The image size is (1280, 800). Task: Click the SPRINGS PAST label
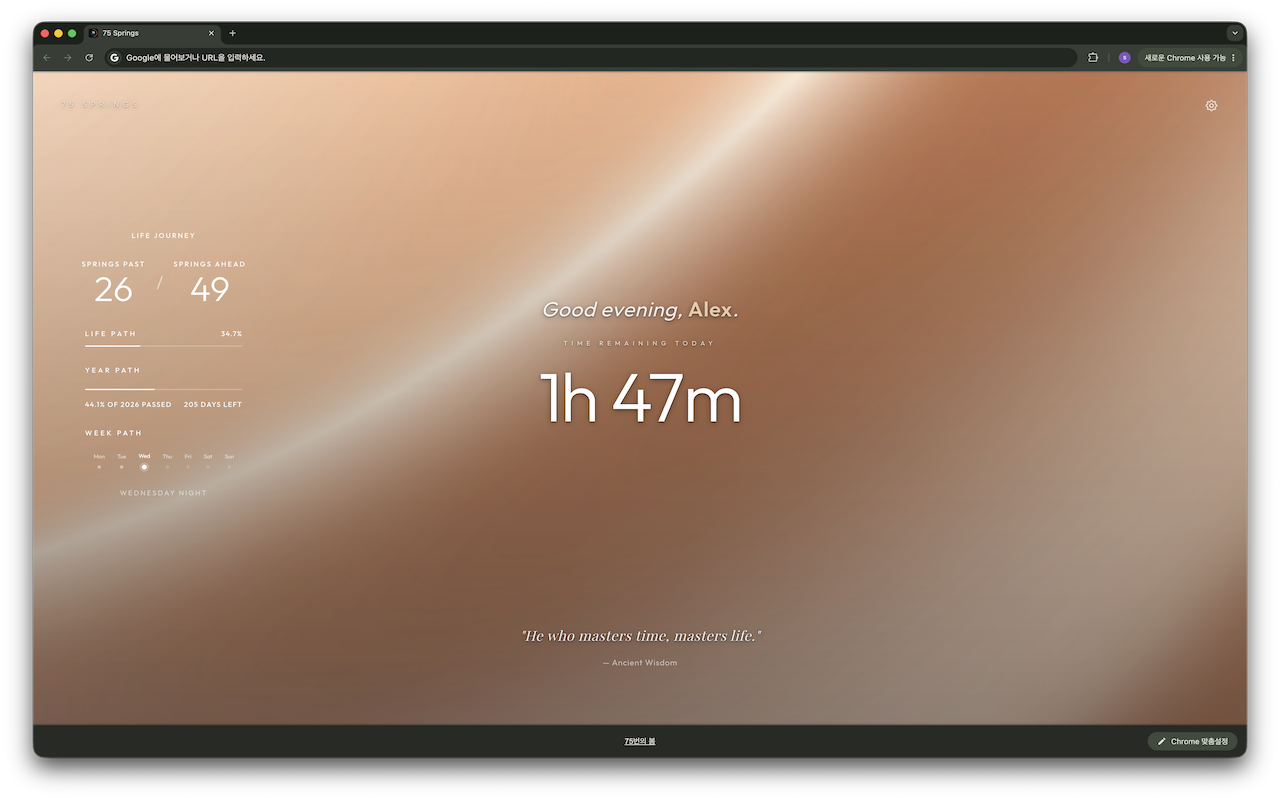click(x=113, y=264)
